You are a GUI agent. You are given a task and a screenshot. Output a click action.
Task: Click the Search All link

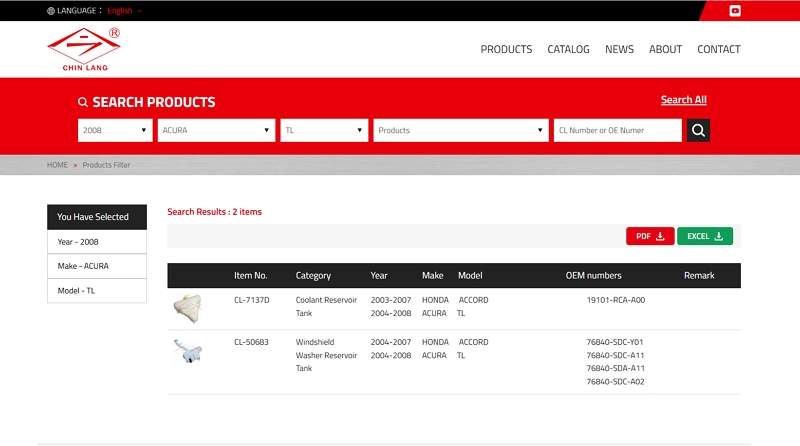(x=684, y=100)
